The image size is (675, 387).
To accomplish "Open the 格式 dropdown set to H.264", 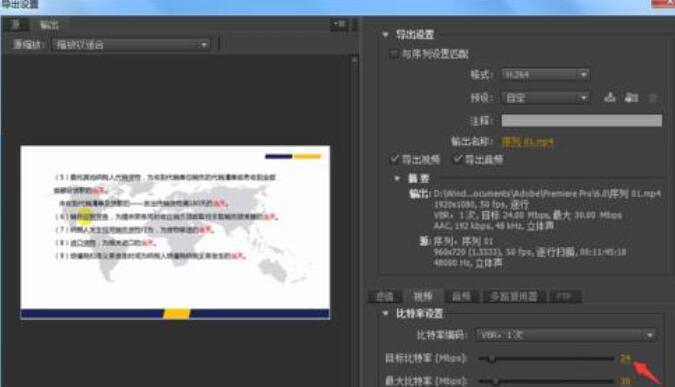I will 545,75.
